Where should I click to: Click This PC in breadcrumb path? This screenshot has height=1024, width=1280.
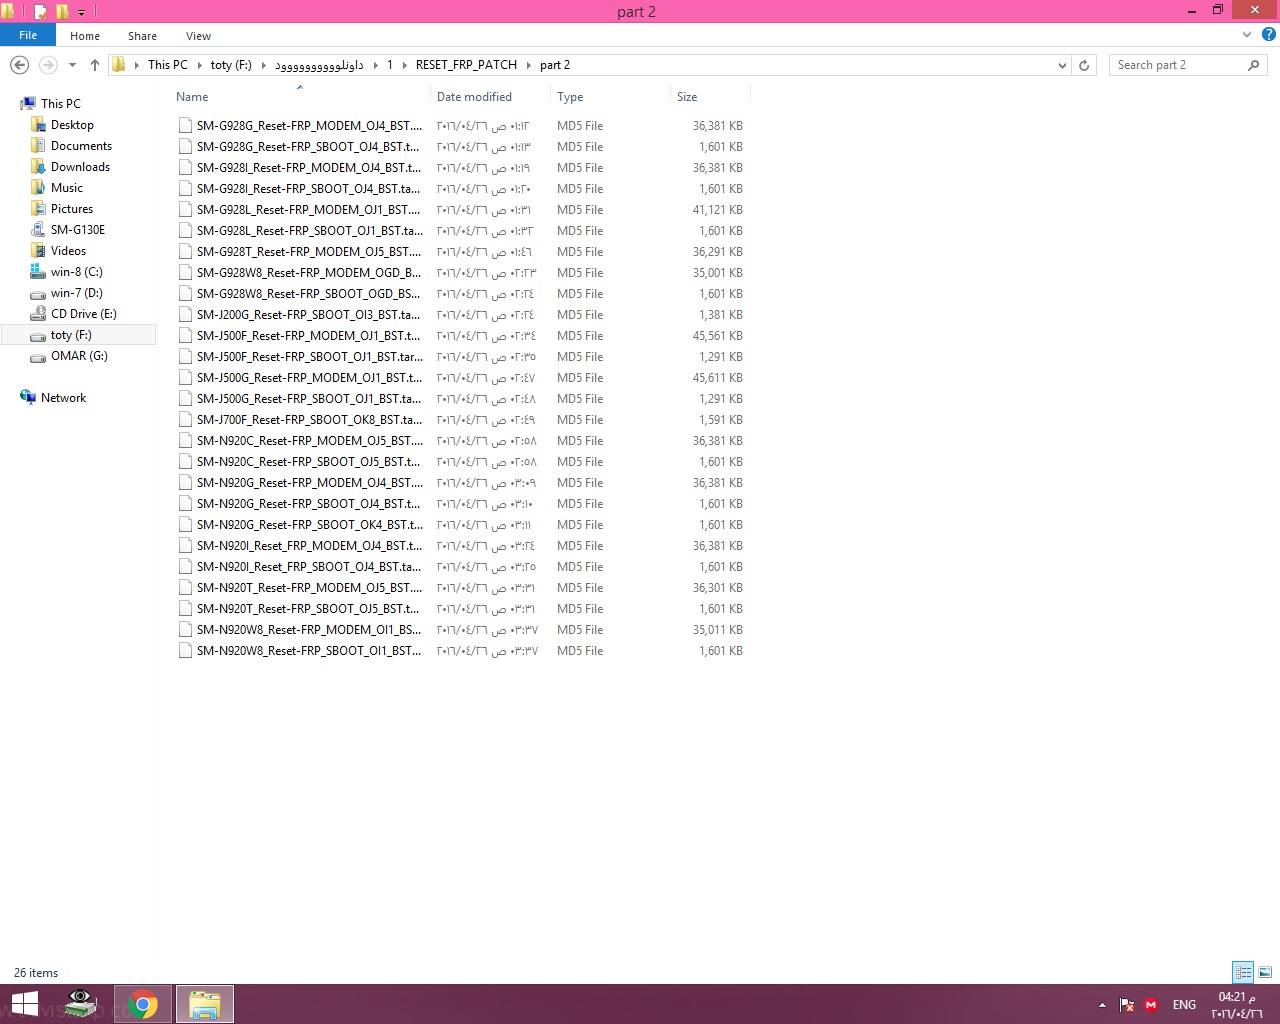(167, 65)
